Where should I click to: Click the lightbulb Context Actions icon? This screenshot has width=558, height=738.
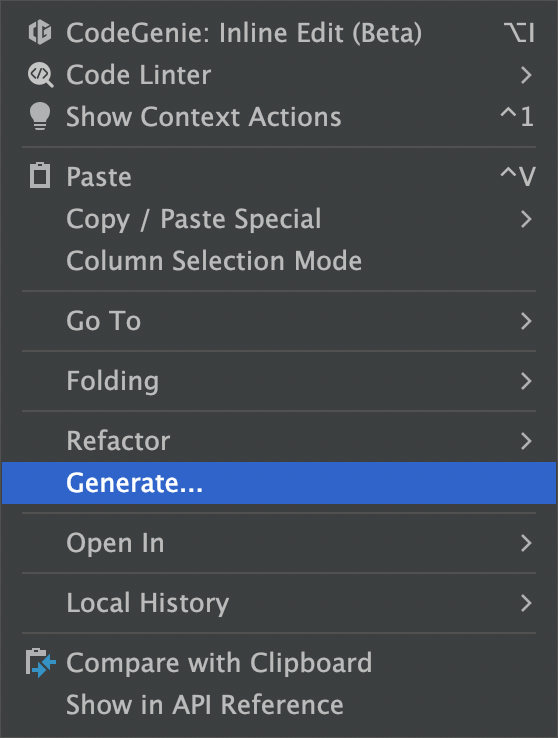[40, 116]
